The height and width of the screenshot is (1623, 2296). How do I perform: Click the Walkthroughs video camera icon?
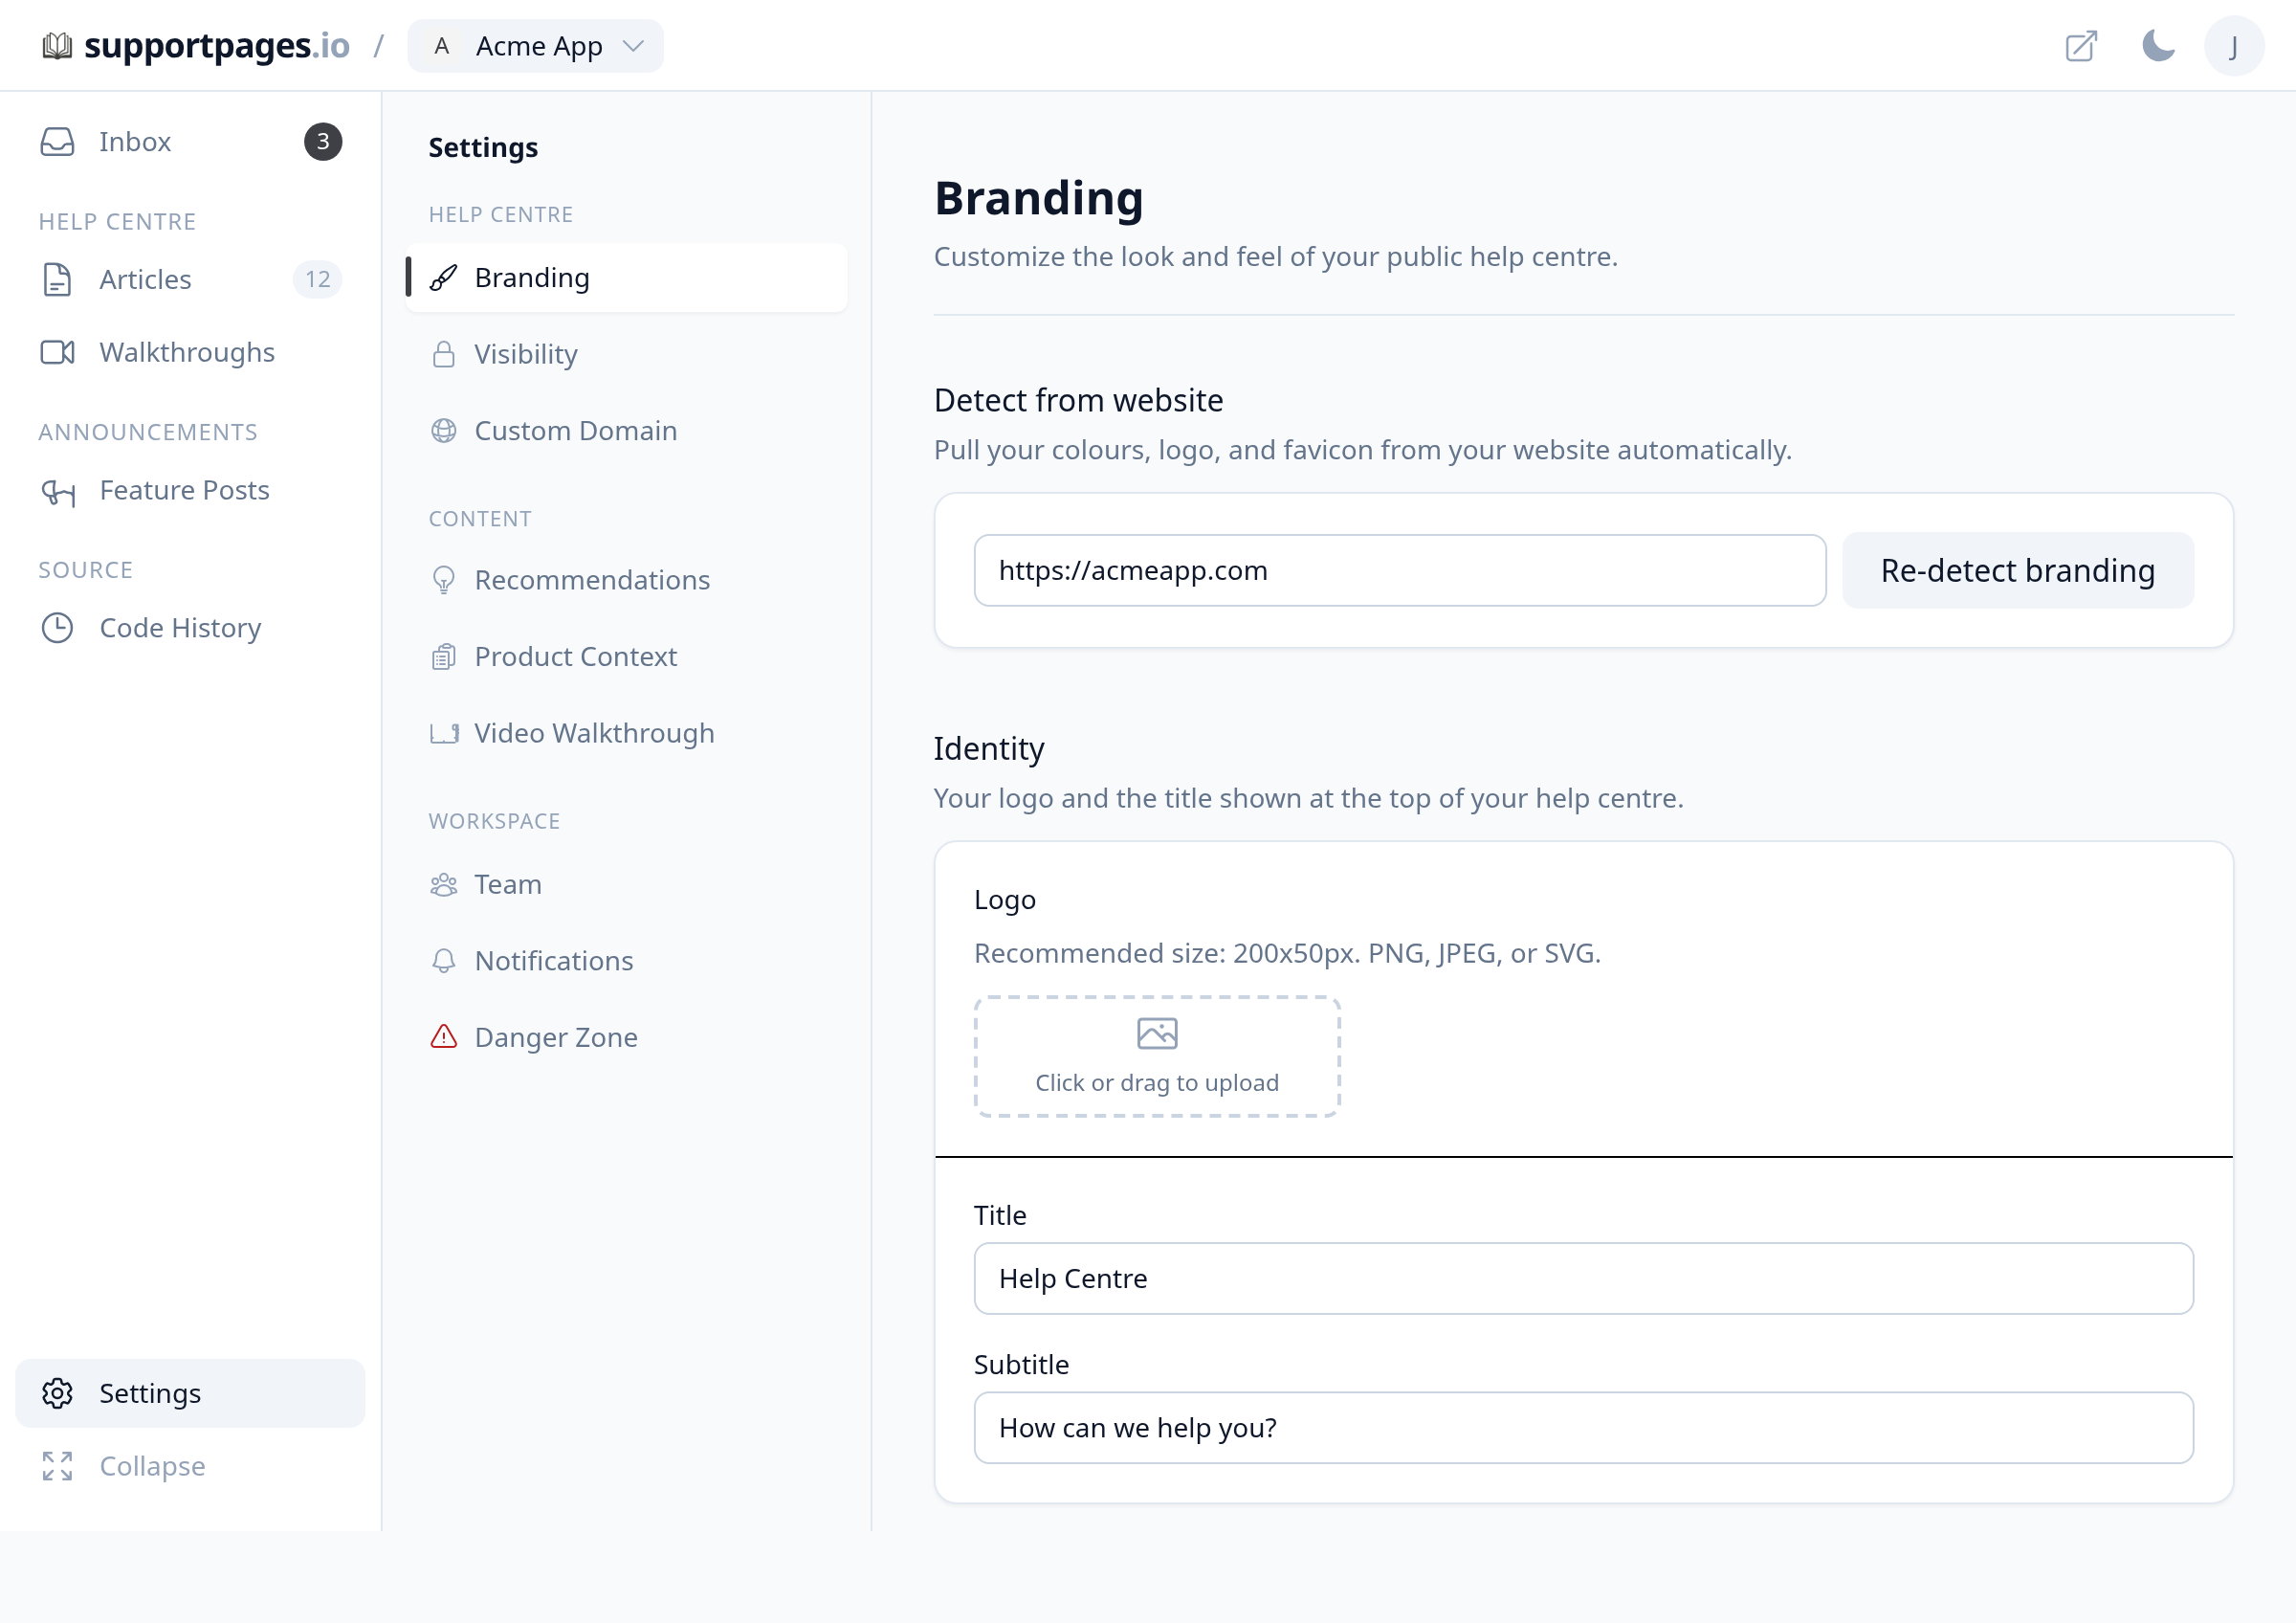point(57,352)
